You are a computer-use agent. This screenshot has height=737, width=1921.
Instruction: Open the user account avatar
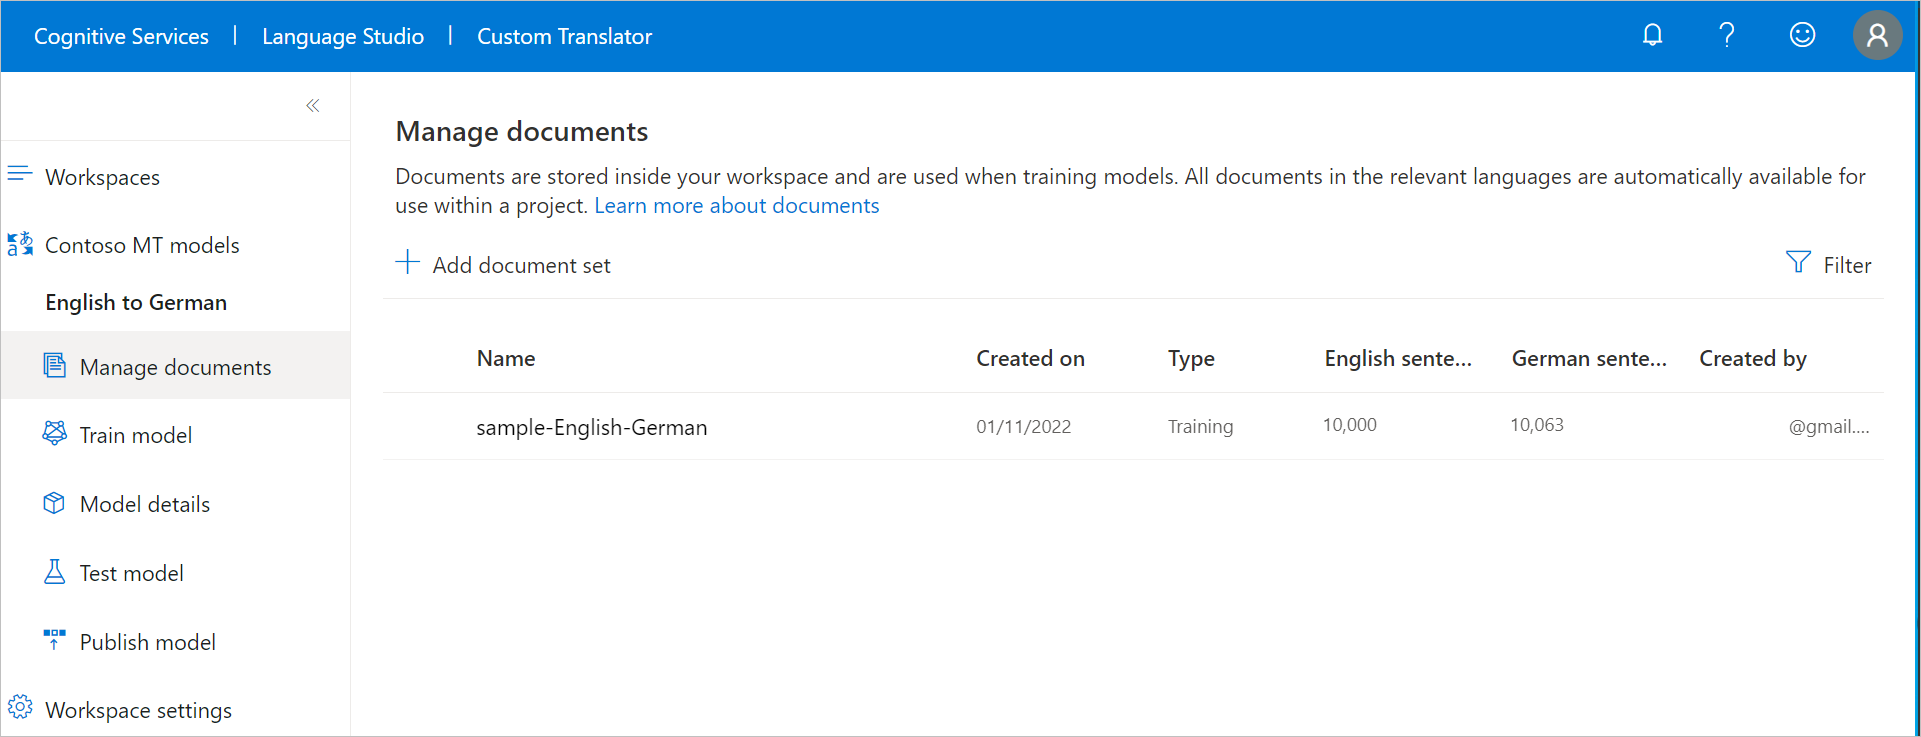coord(1877,36)
